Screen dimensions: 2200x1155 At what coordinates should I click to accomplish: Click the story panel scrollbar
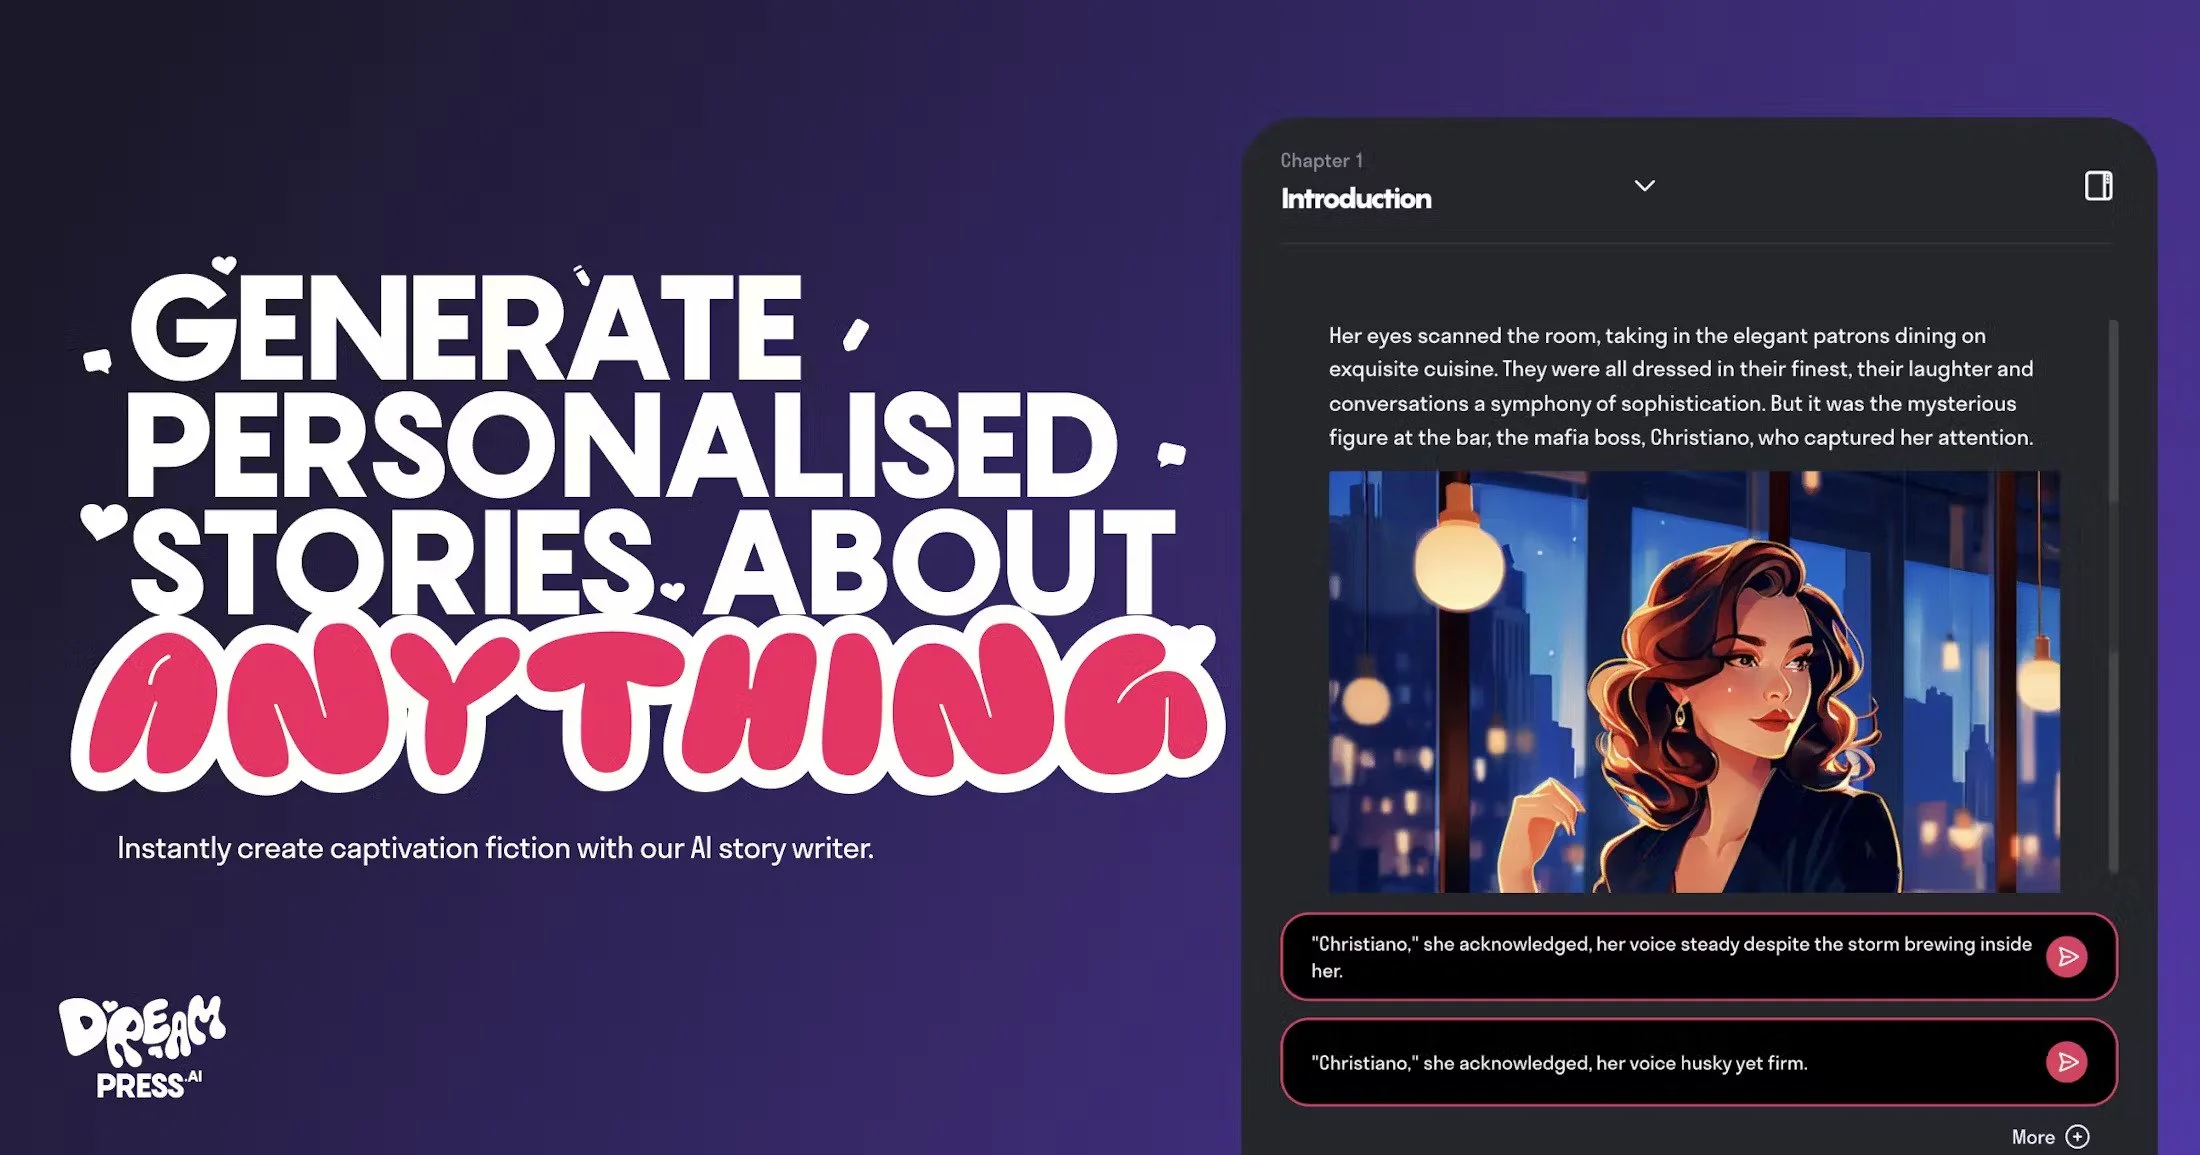tap(2113, 596)
